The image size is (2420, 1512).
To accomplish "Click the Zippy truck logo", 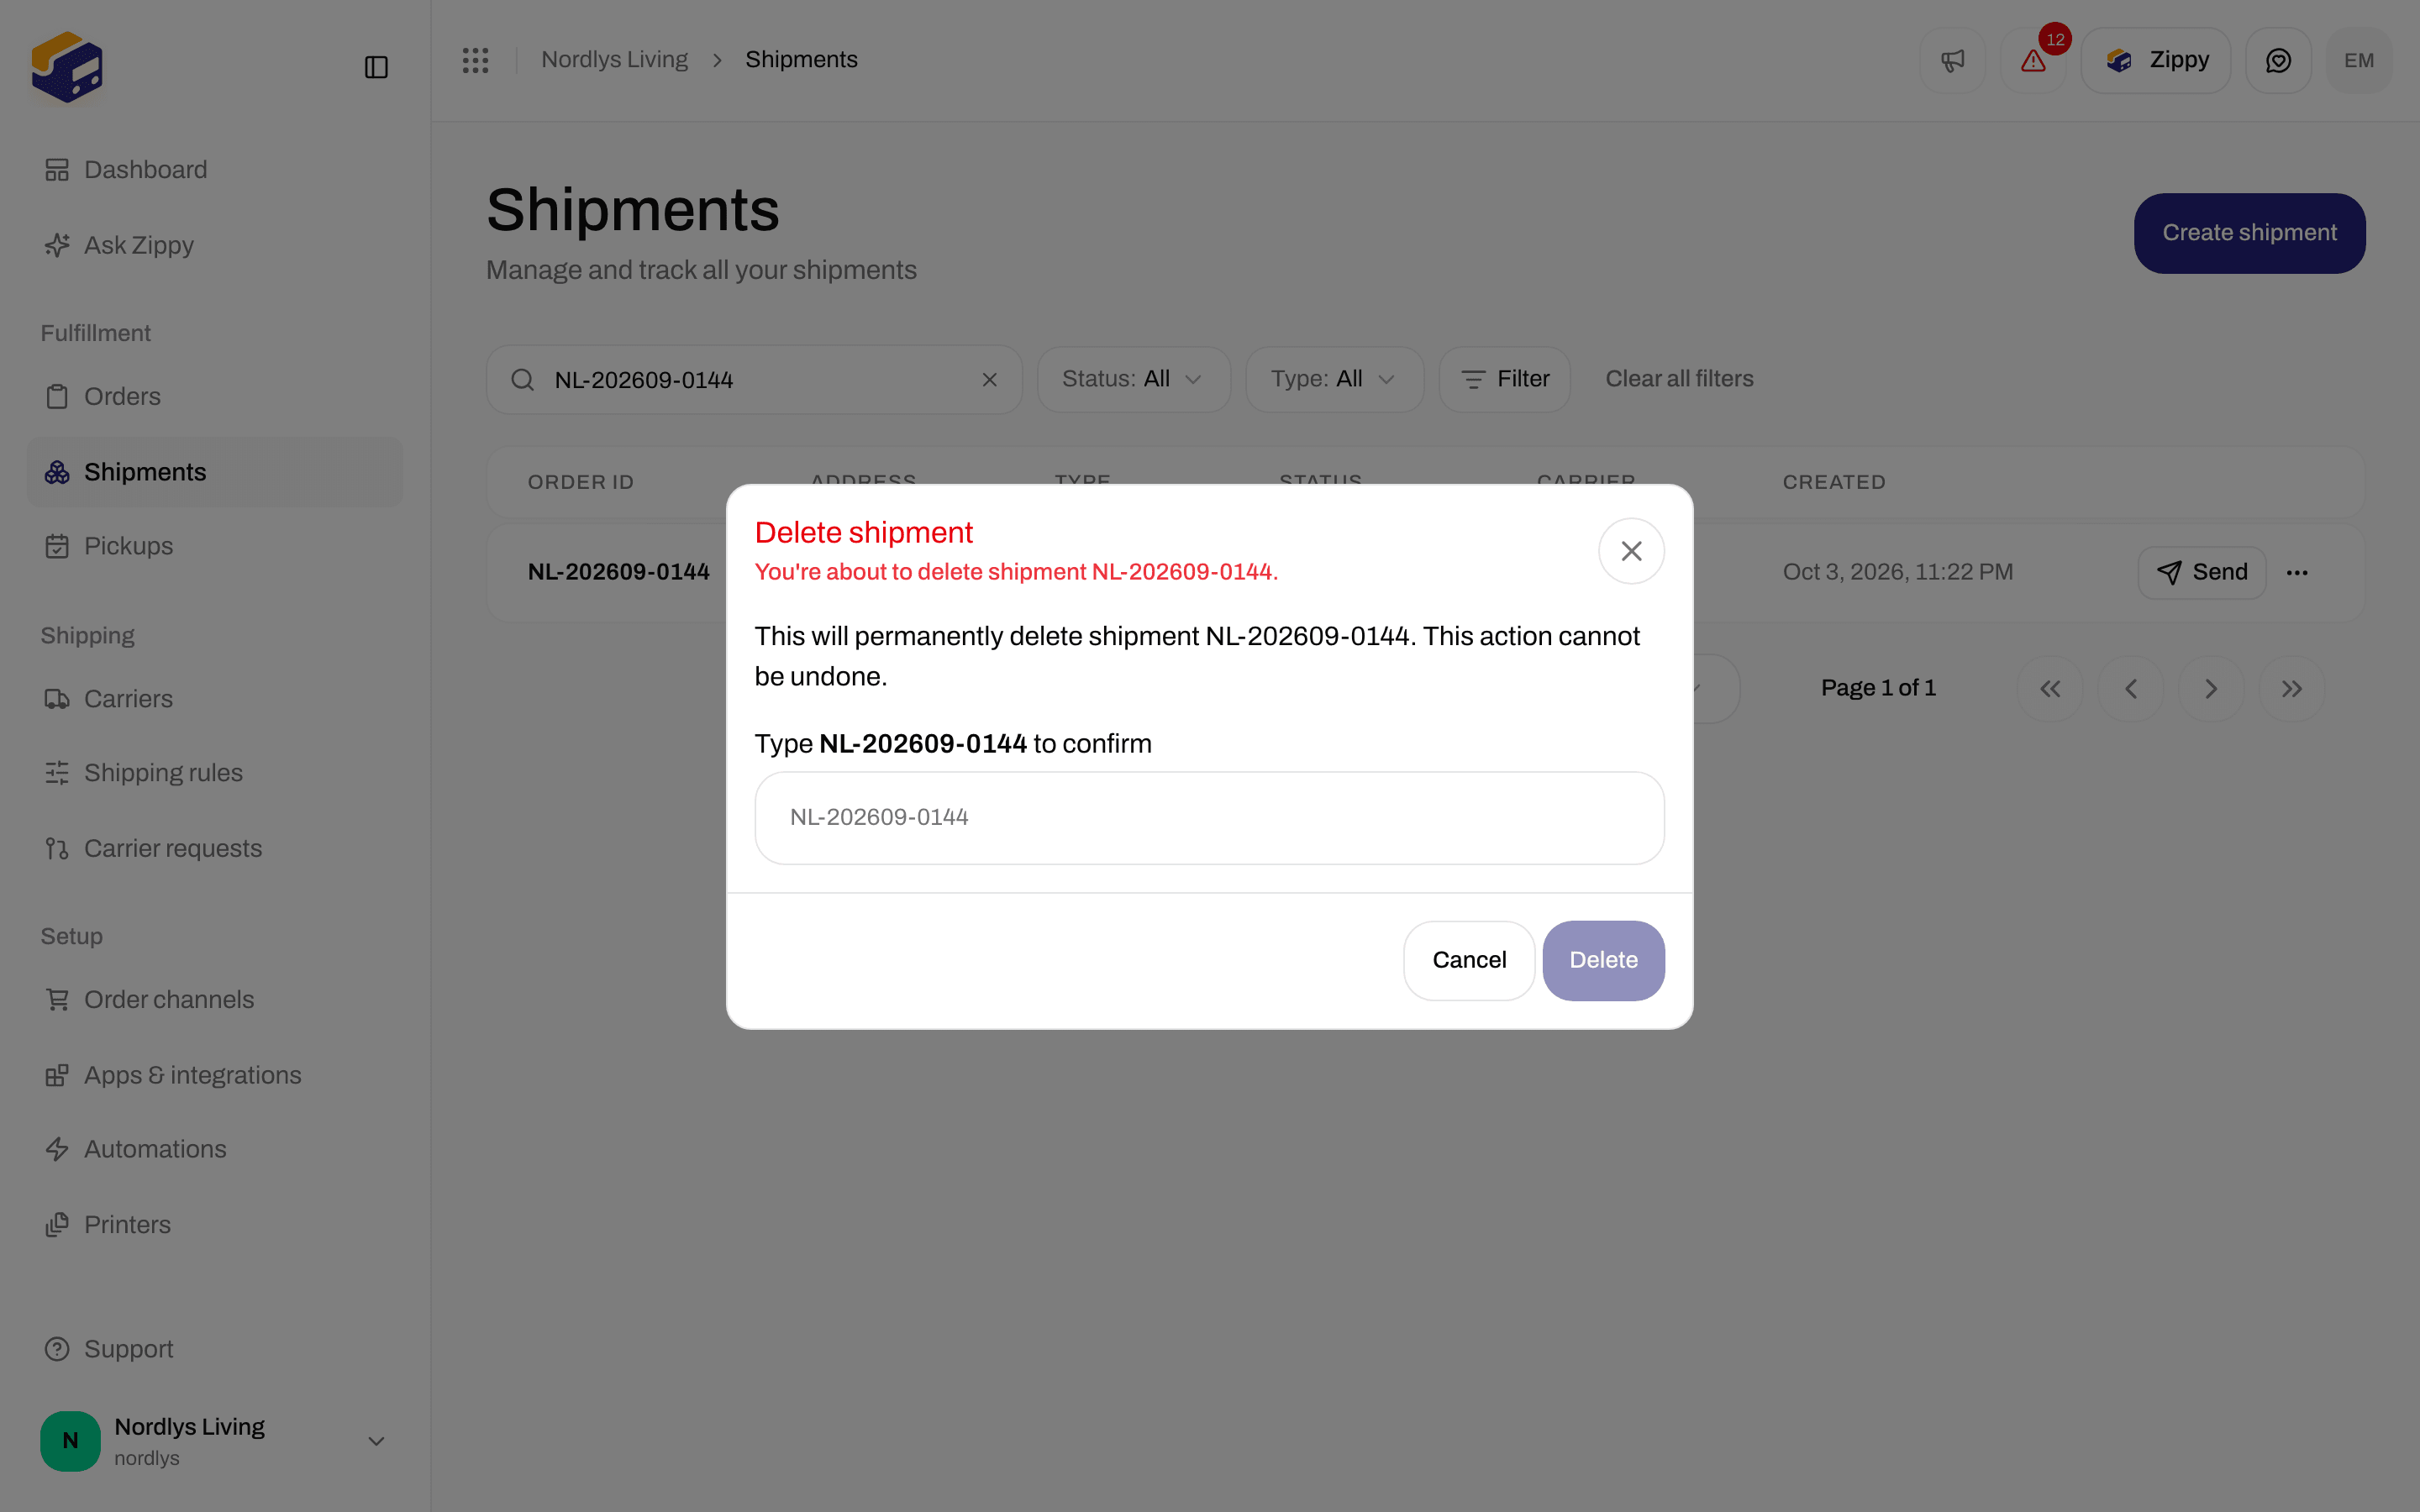I will pyautogui.click(x=67, y=67).
